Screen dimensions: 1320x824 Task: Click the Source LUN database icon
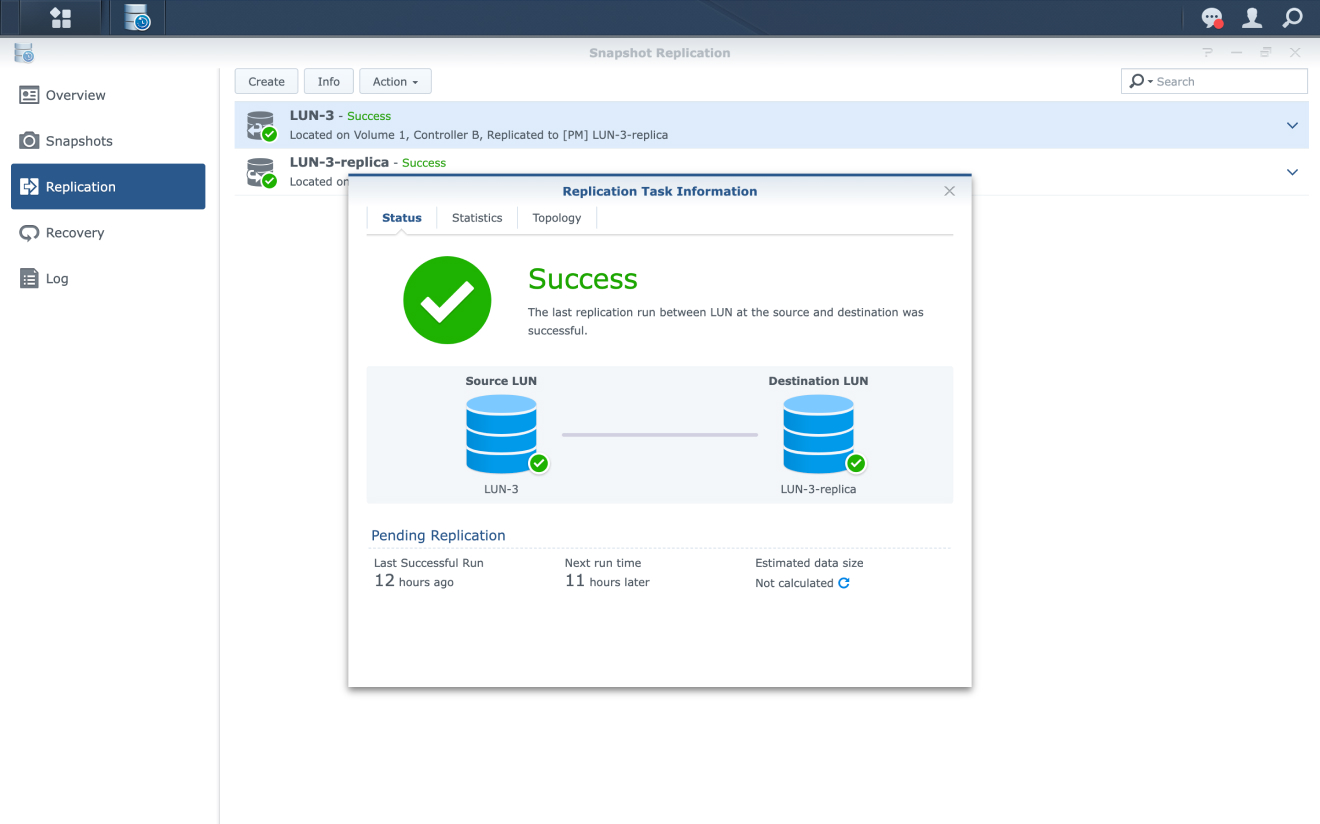pos(502,433)
